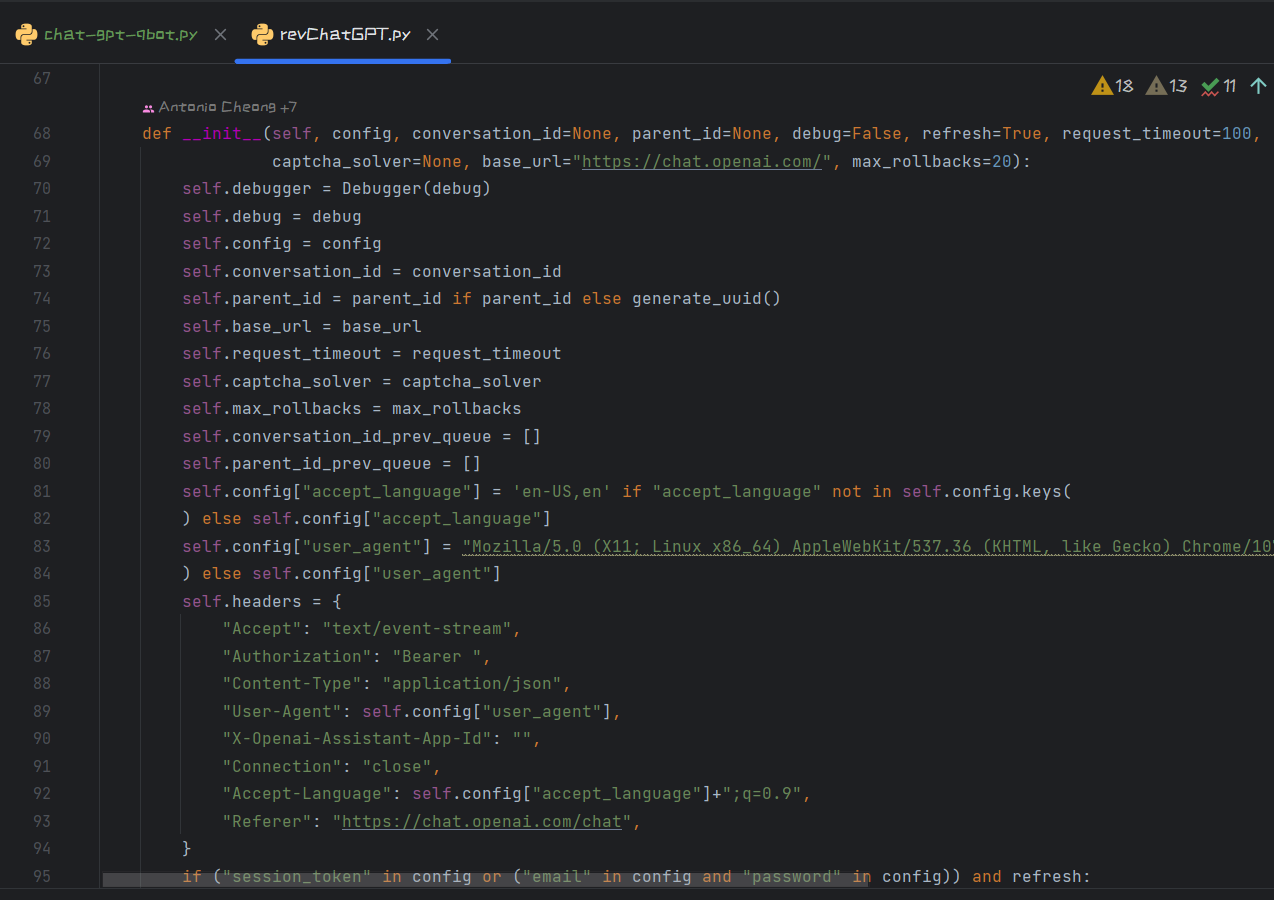The image size is (1274, 900).
Task: Open the base_url https://chat.openai.com/ link
Action: point(701,162)
